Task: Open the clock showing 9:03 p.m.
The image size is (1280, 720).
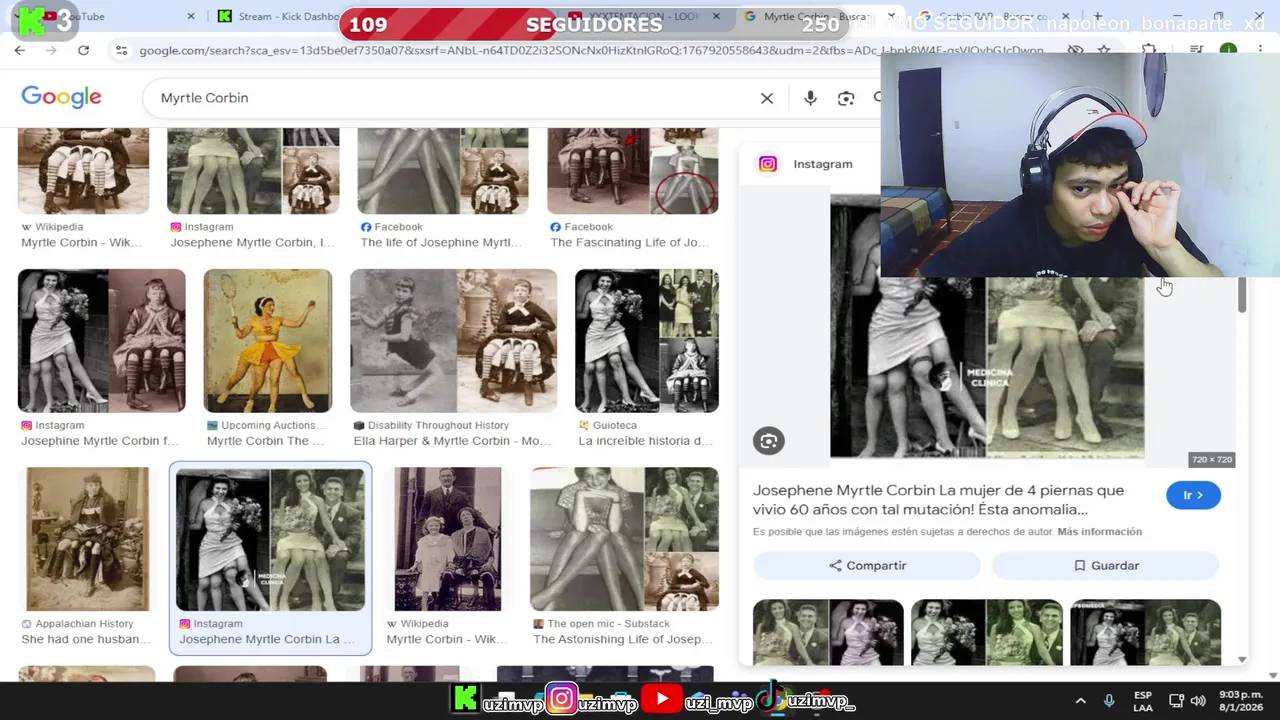Action: (1243, 701)
